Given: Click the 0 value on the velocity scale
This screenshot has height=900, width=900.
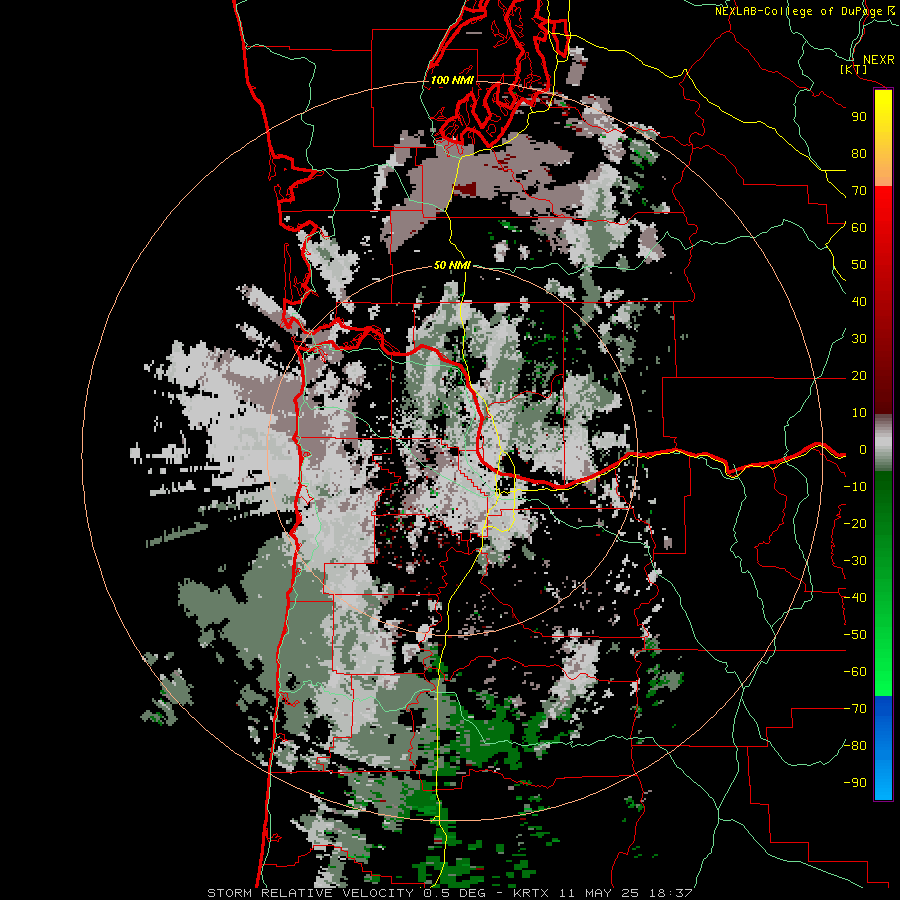Looking at the screenshot, I should point(863,450).
